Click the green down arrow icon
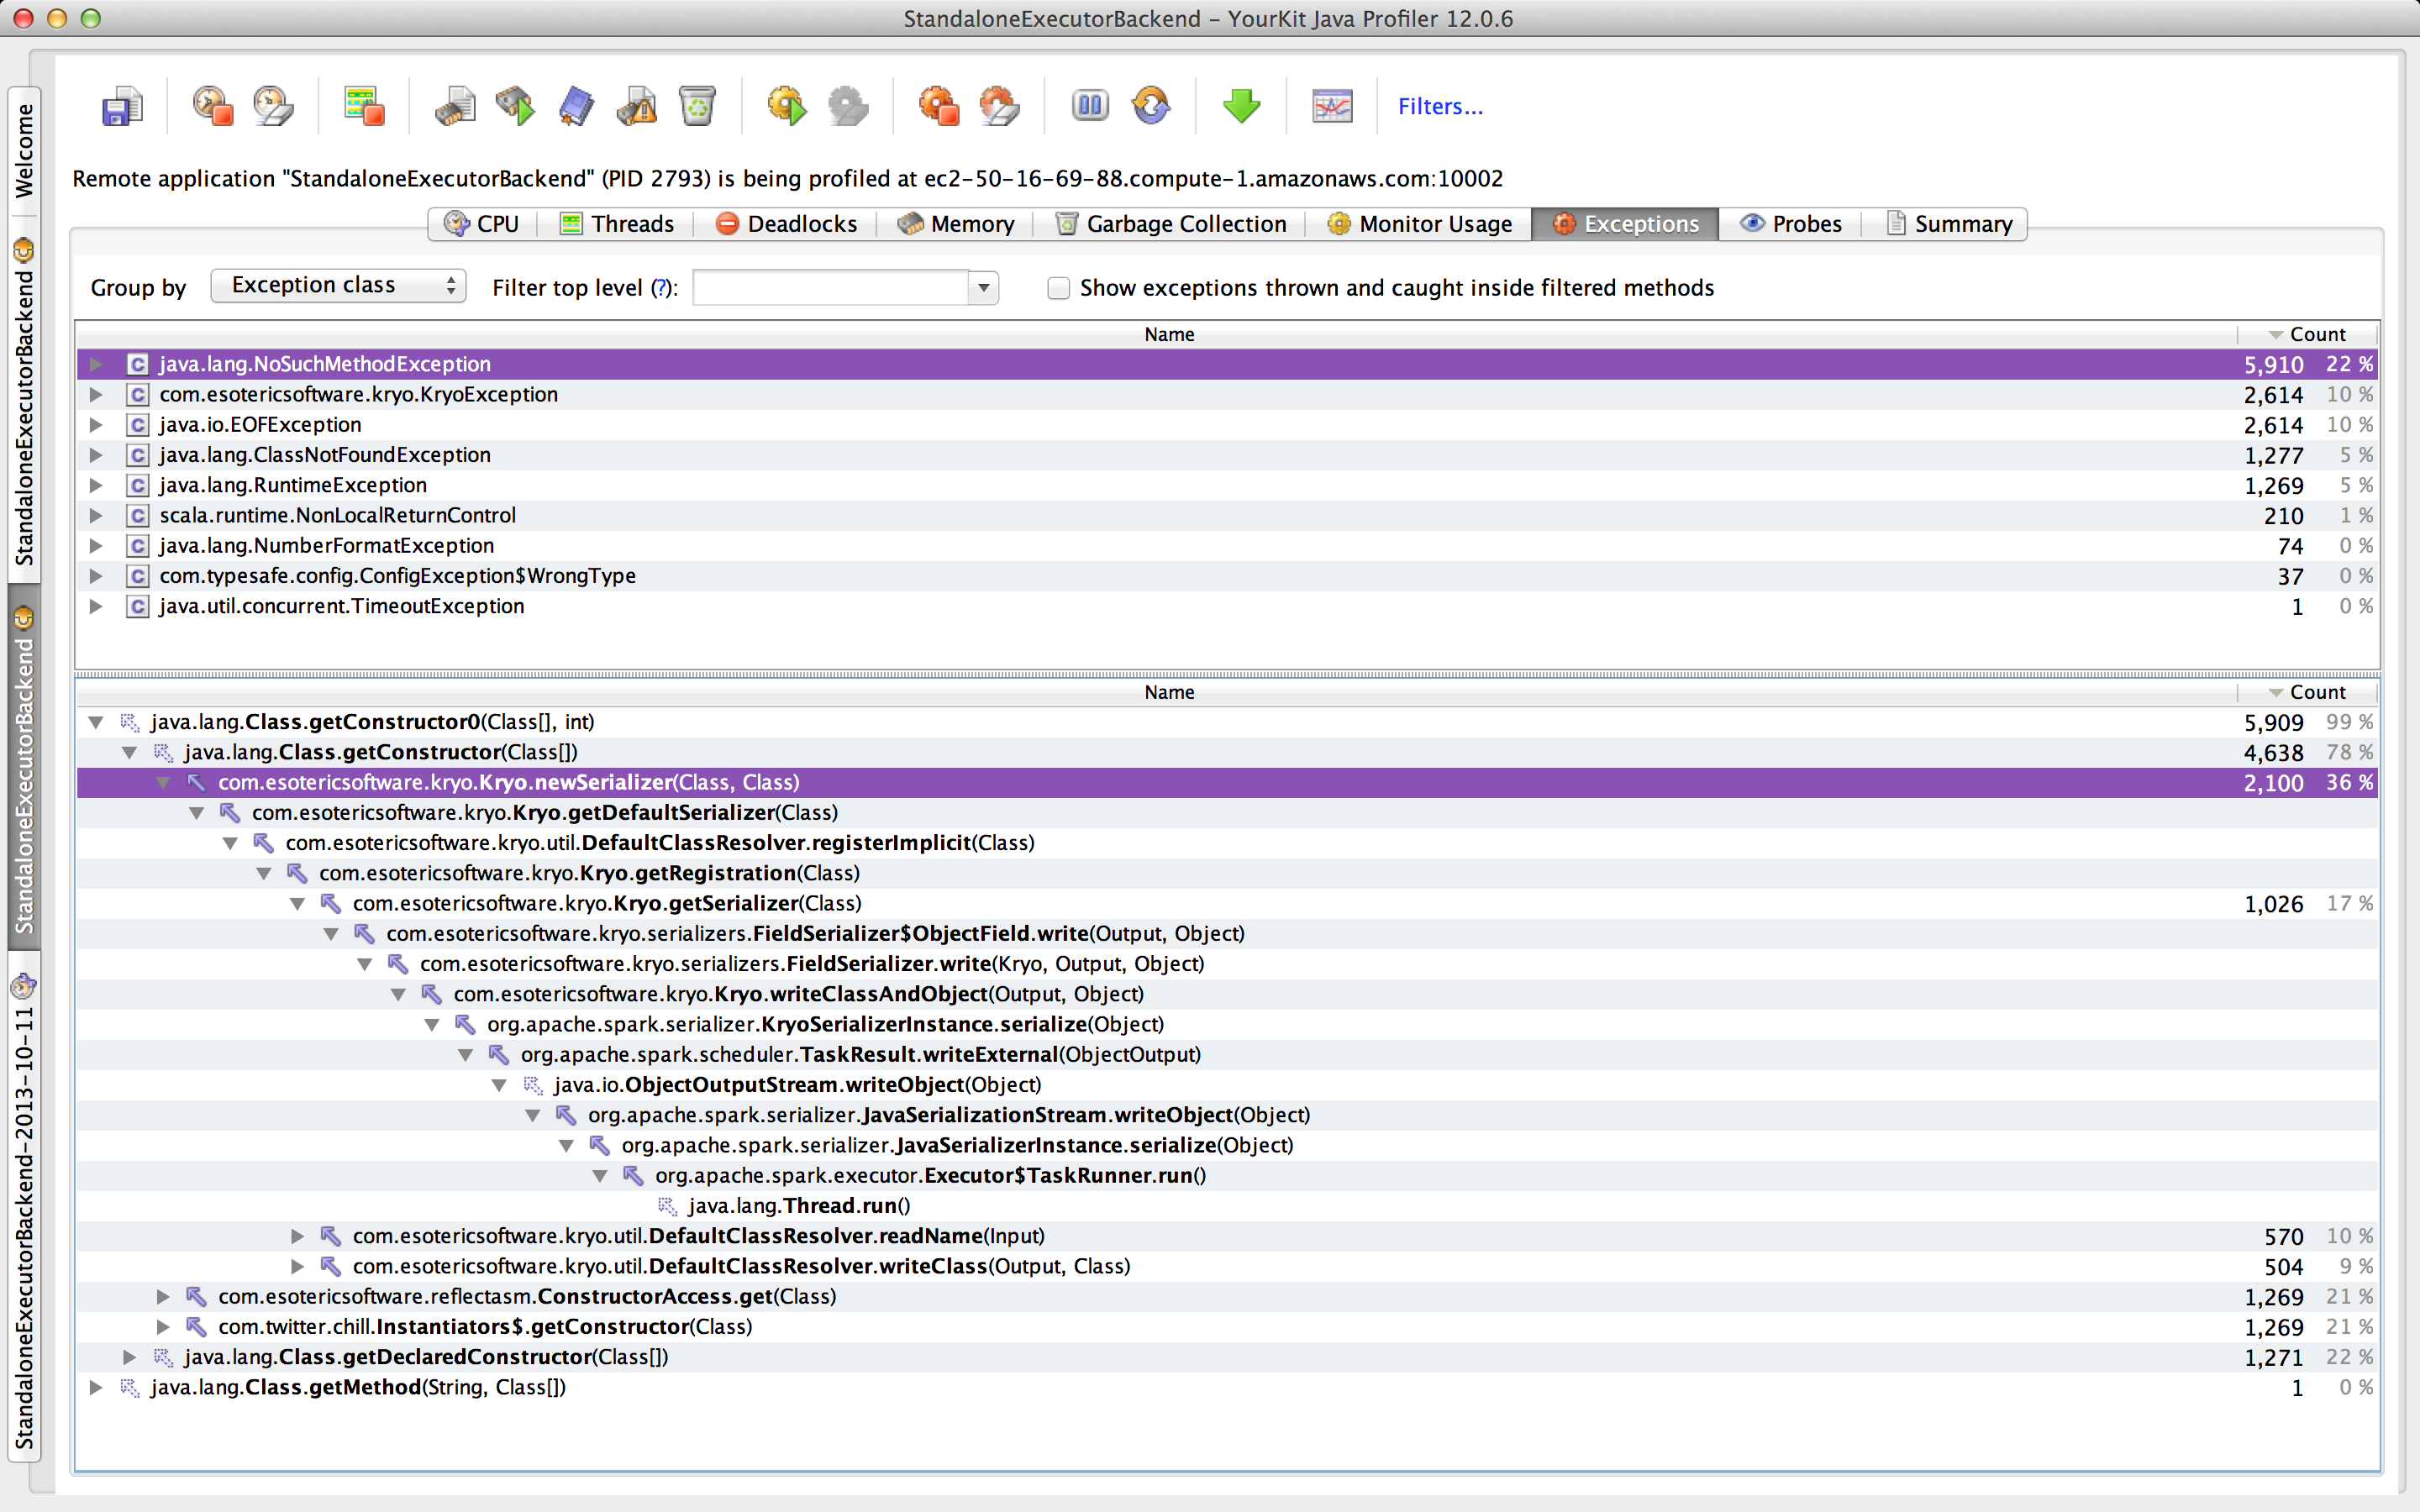The height and width of the screenshot is (1512, 2420). tap(1241, 106)
